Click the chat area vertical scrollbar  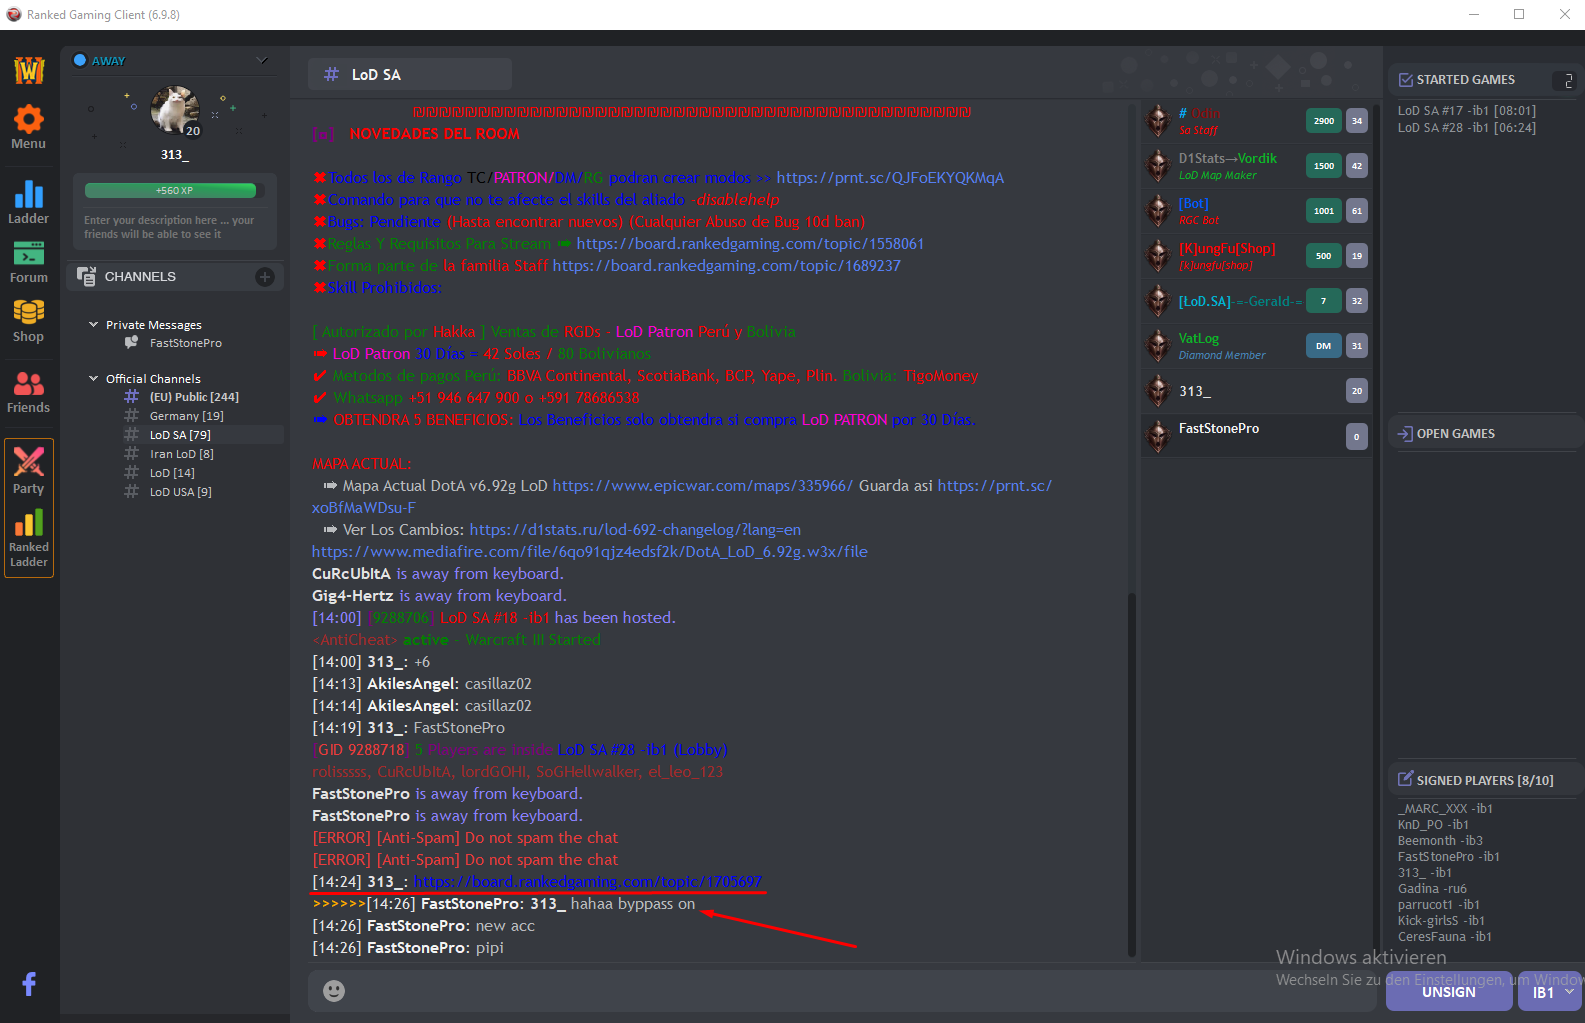tap(1132, 775)
